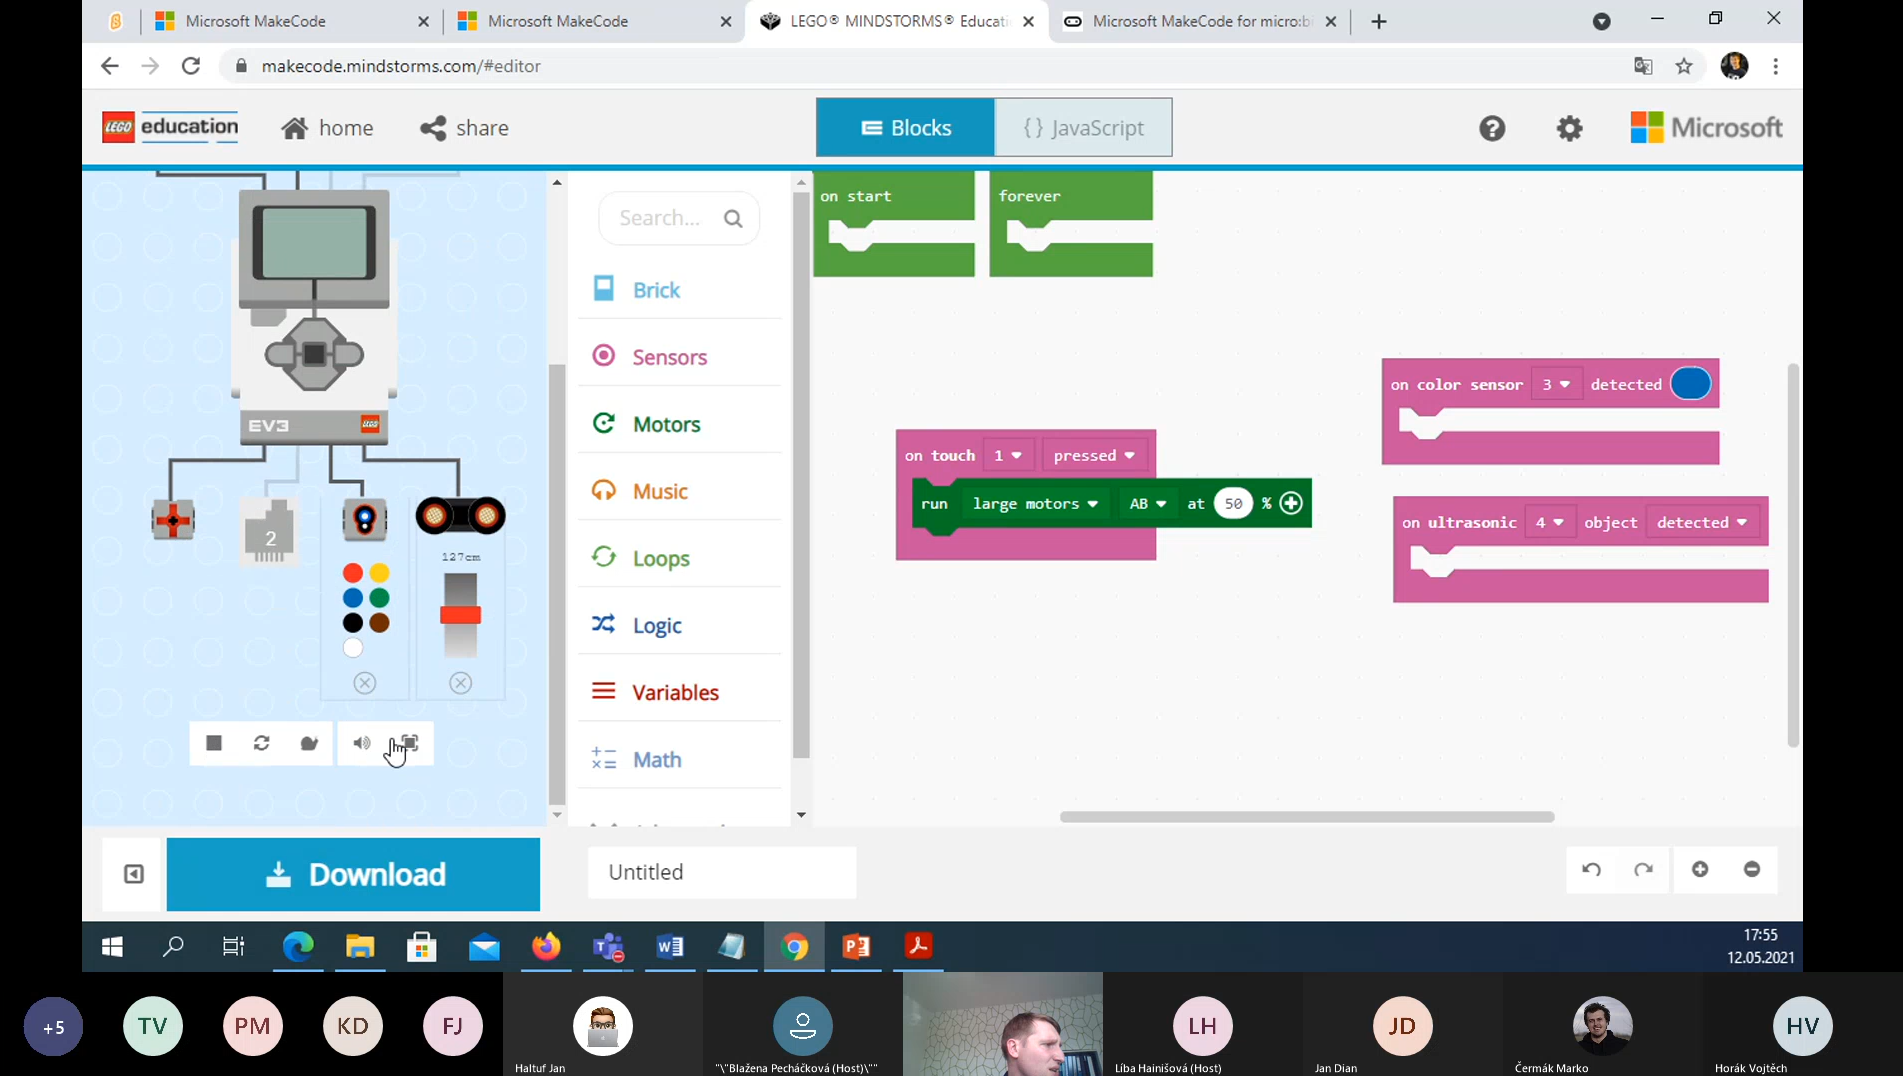Screen dimensions: 1903x1076
Task: Redo workspace change
Action: pos(1644,869)
